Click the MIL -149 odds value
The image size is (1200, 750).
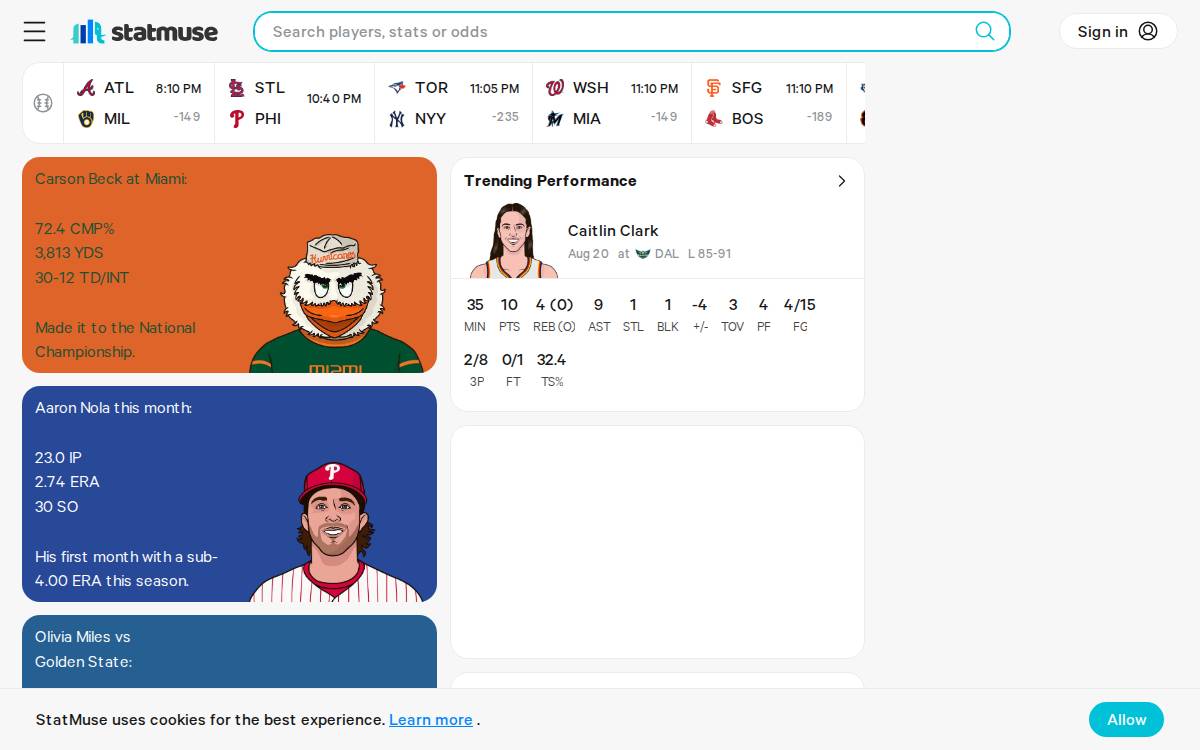186,117
